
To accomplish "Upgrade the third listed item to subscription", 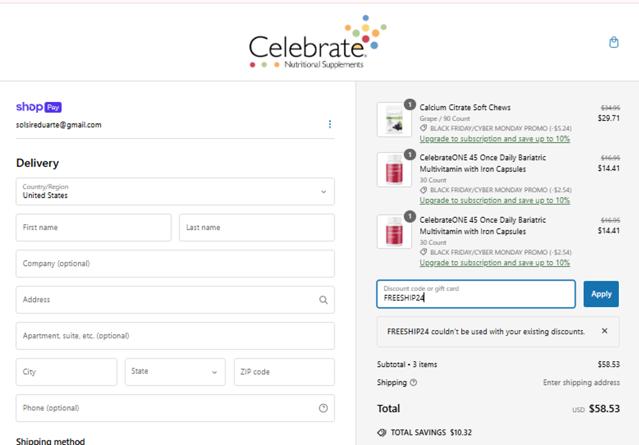I will click(x=495, y=263).
